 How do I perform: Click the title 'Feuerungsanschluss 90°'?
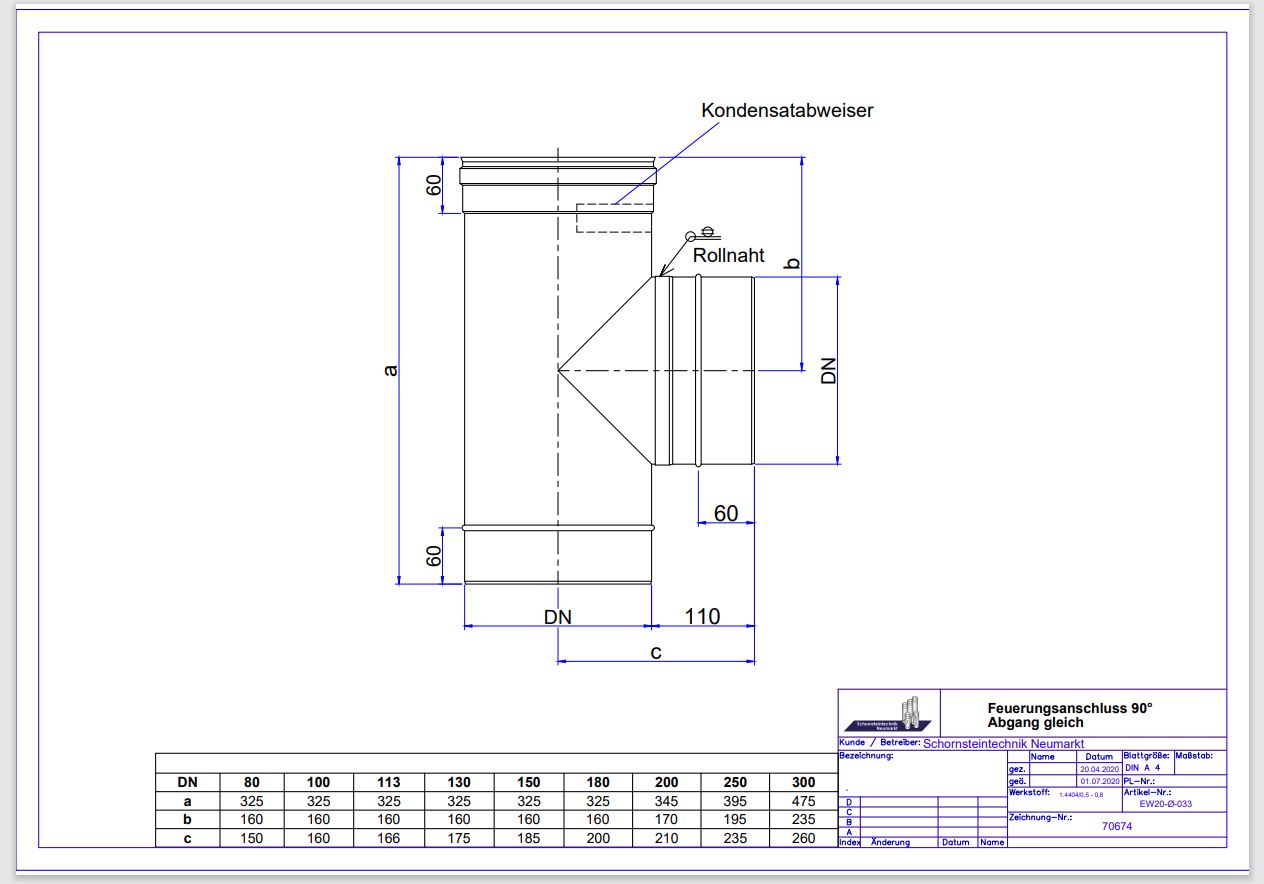(x=1070, y=708)
